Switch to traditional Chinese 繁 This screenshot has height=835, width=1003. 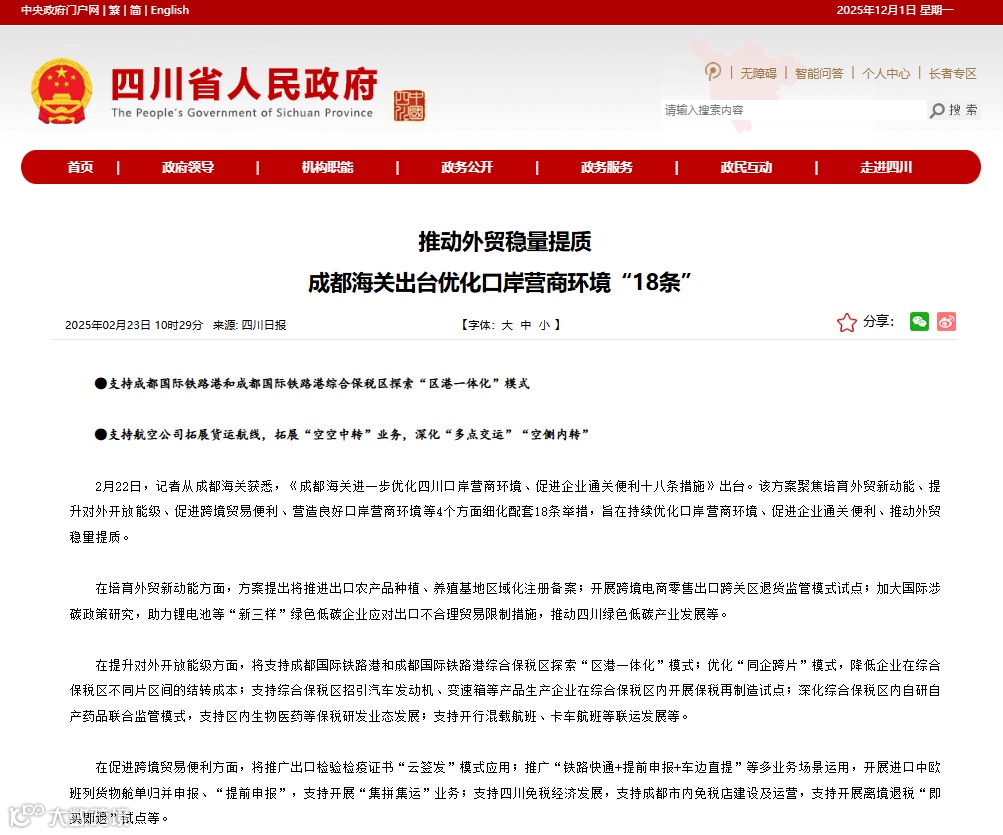tap(115, 10)
